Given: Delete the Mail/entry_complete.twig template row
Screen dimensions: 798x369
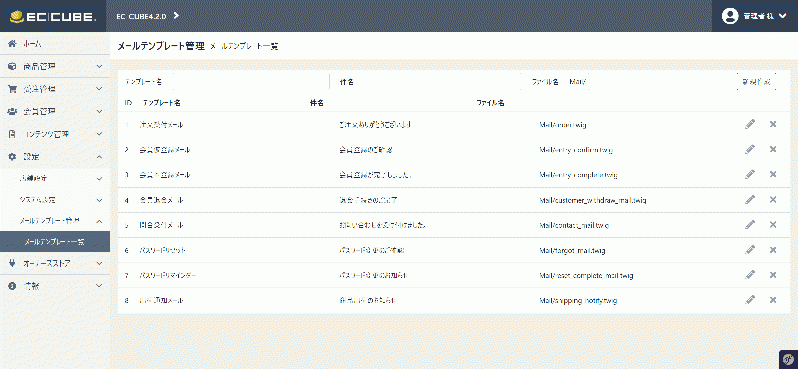Looking at the screenshot, I should click(773, 174).
